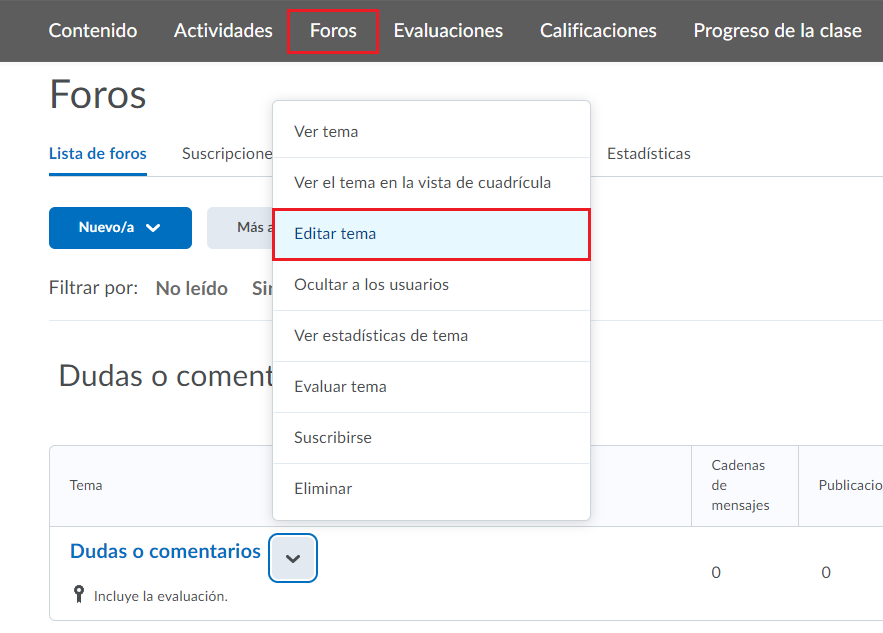The width and height of the screenshot is (883, 633).
Task: Click Editar tema menu option
Action: (x=335, y=234)
